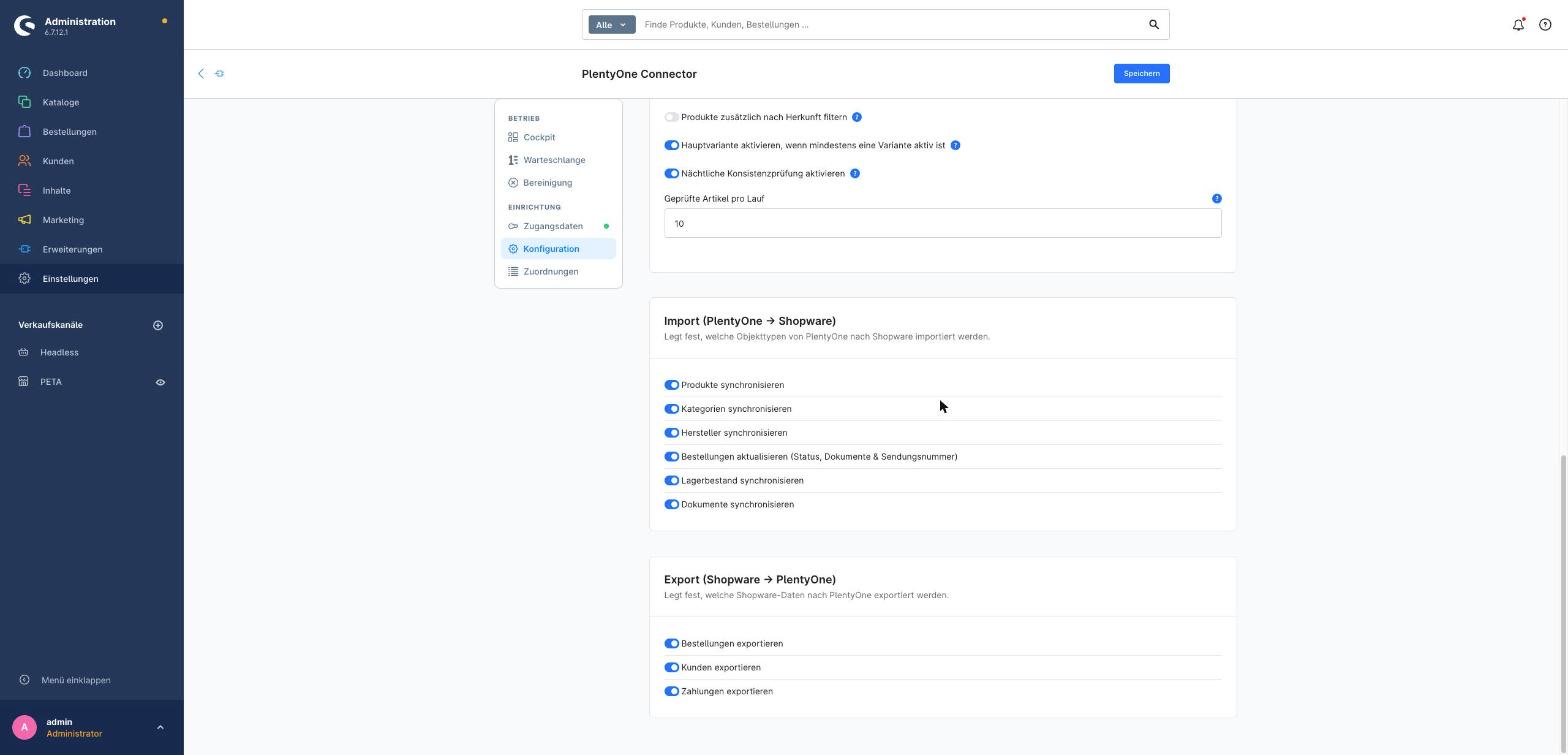Open the Alle search filter dropdown
The height and width of the screenshot is (755, 1568).
click(x=611, y=25)
